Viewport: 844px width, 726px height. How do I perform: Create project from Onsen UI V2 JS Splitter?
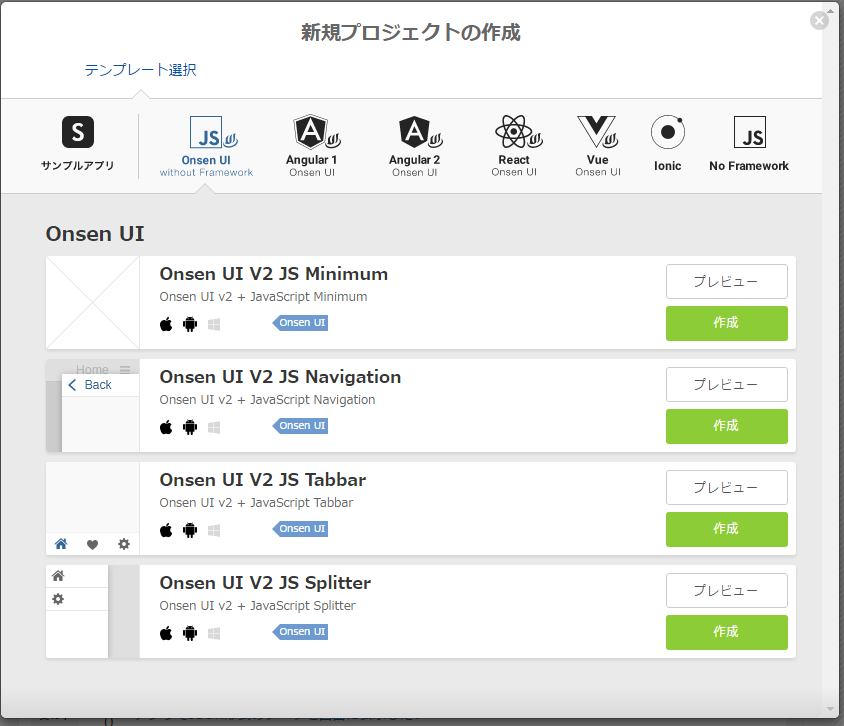pyautogui.click(x=727, y=632)
